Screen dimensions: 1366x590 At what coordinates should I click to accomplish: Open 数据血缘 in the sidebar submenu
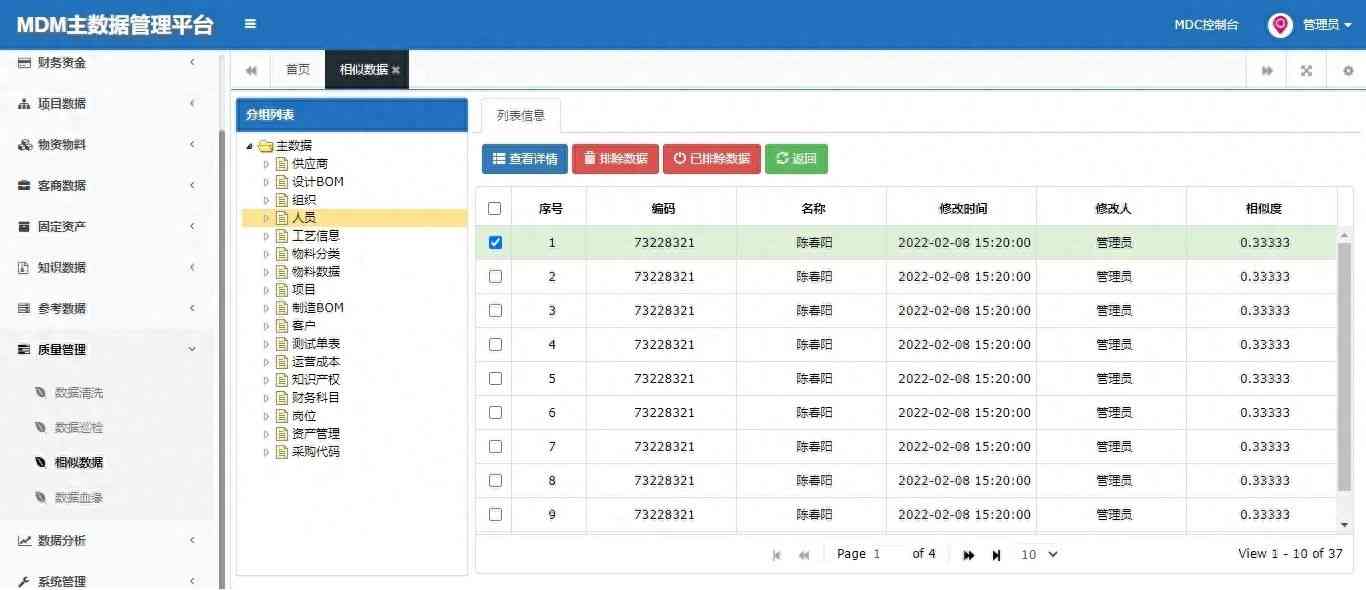click(79, 497)
